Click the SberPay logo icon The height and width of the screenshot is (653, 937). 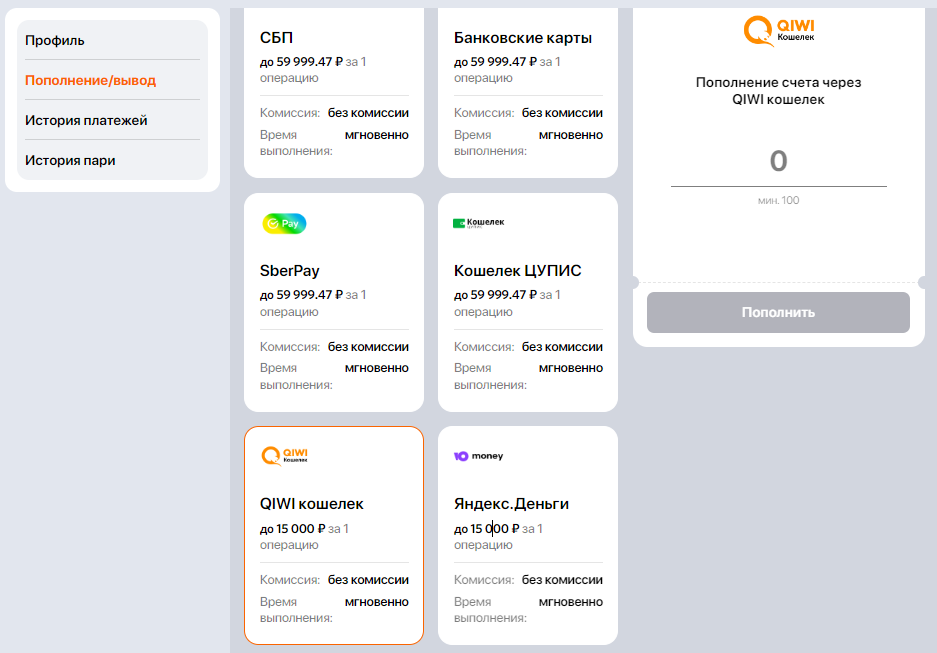[284, 223]
